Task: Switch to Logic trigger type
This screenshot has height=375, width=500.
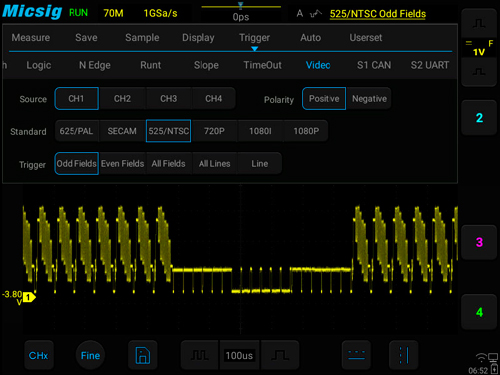Action: [x=39, y=65]
